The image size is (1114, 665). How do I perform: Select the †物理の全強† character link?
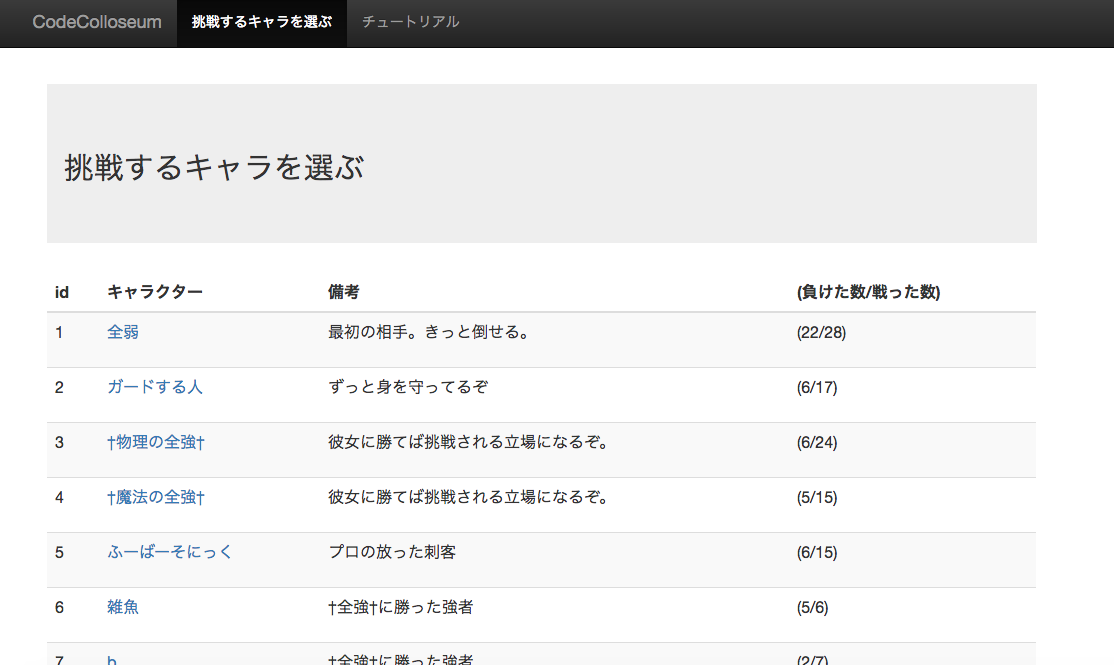156,442
